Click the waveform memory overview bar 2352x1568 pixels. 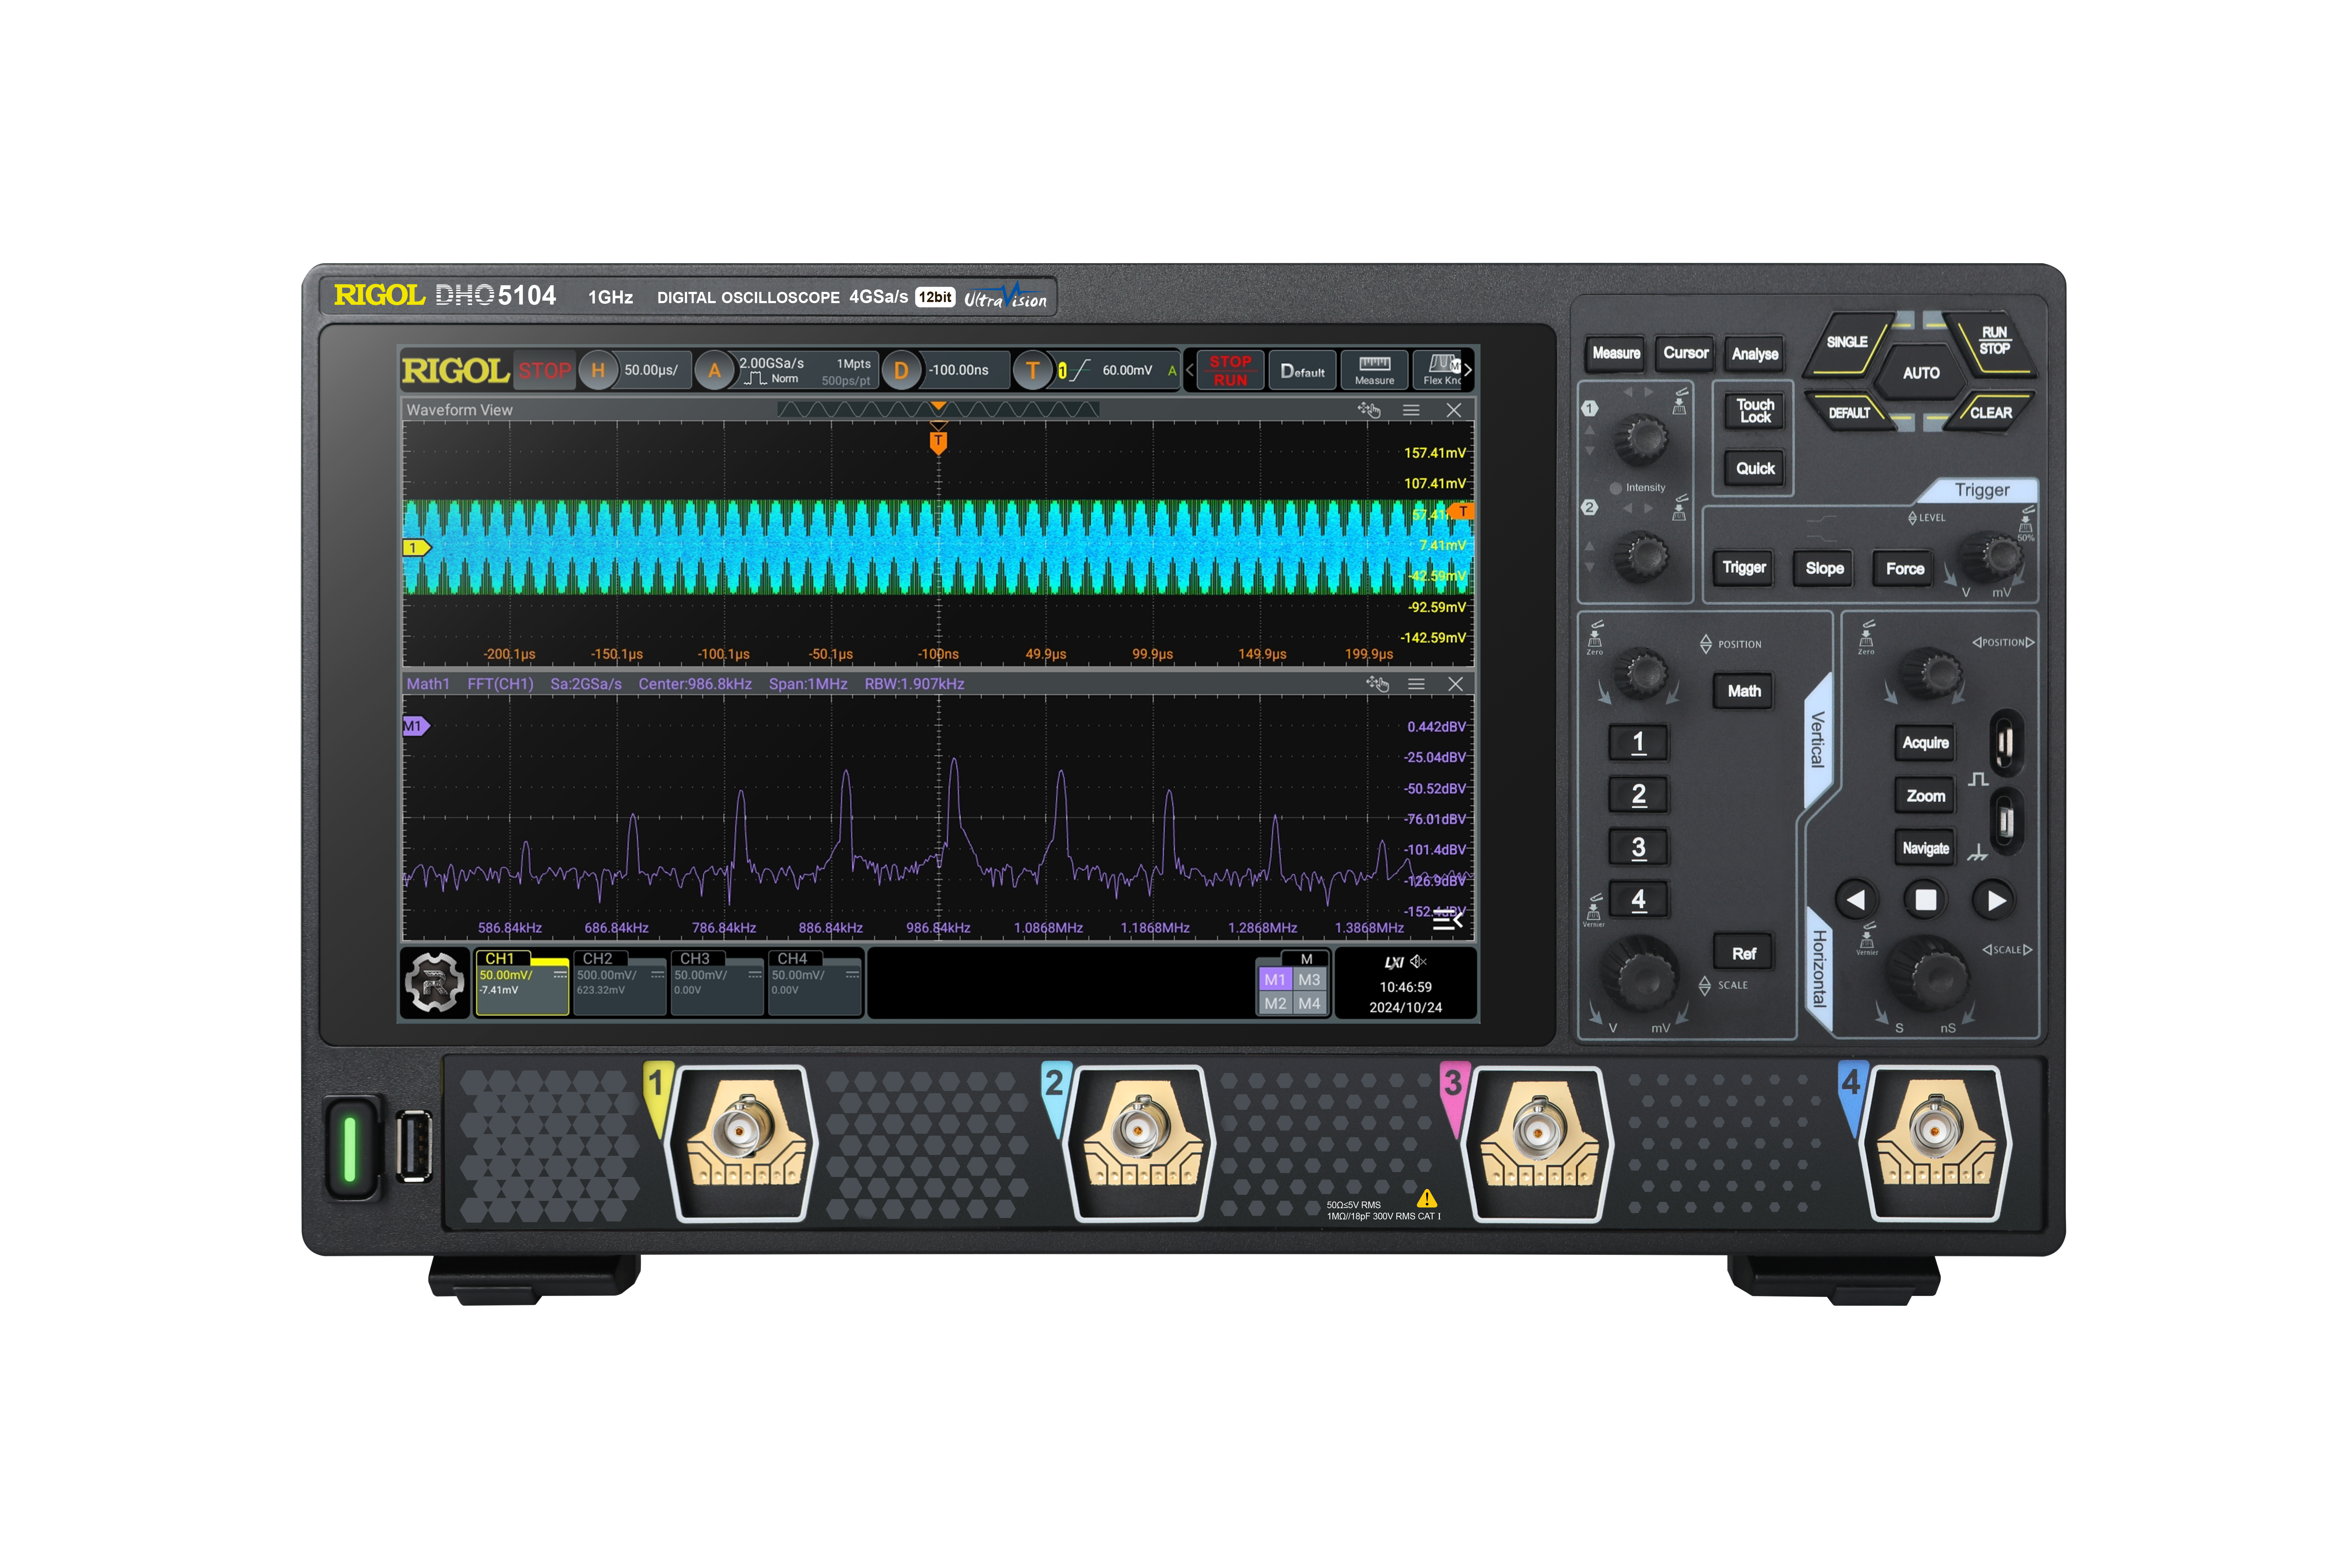938,409
